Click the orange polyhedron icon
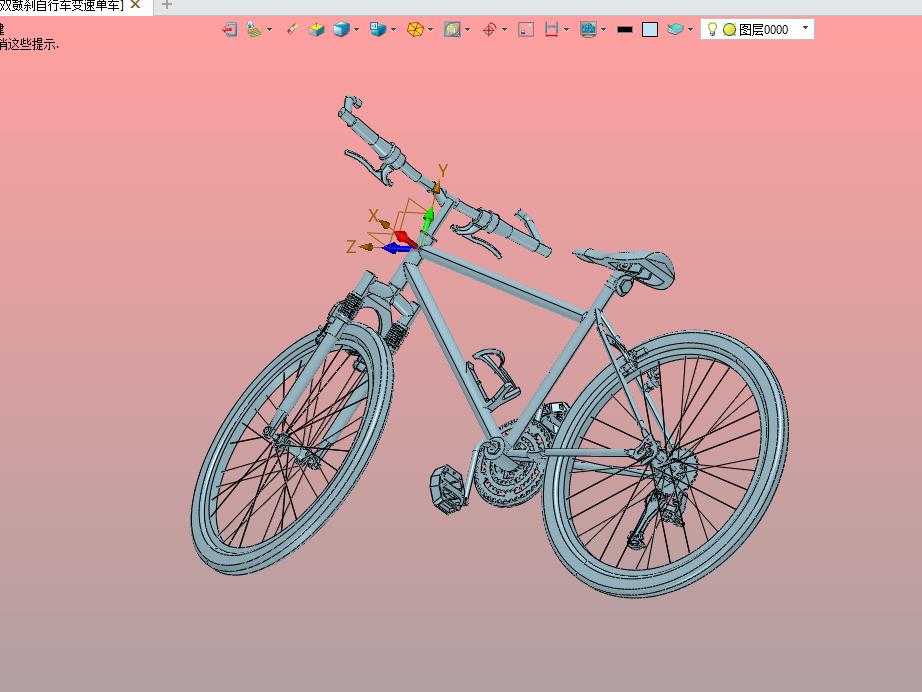Viewport: 922px width, 692px height. pyautogui.click(x=415, y=29)
